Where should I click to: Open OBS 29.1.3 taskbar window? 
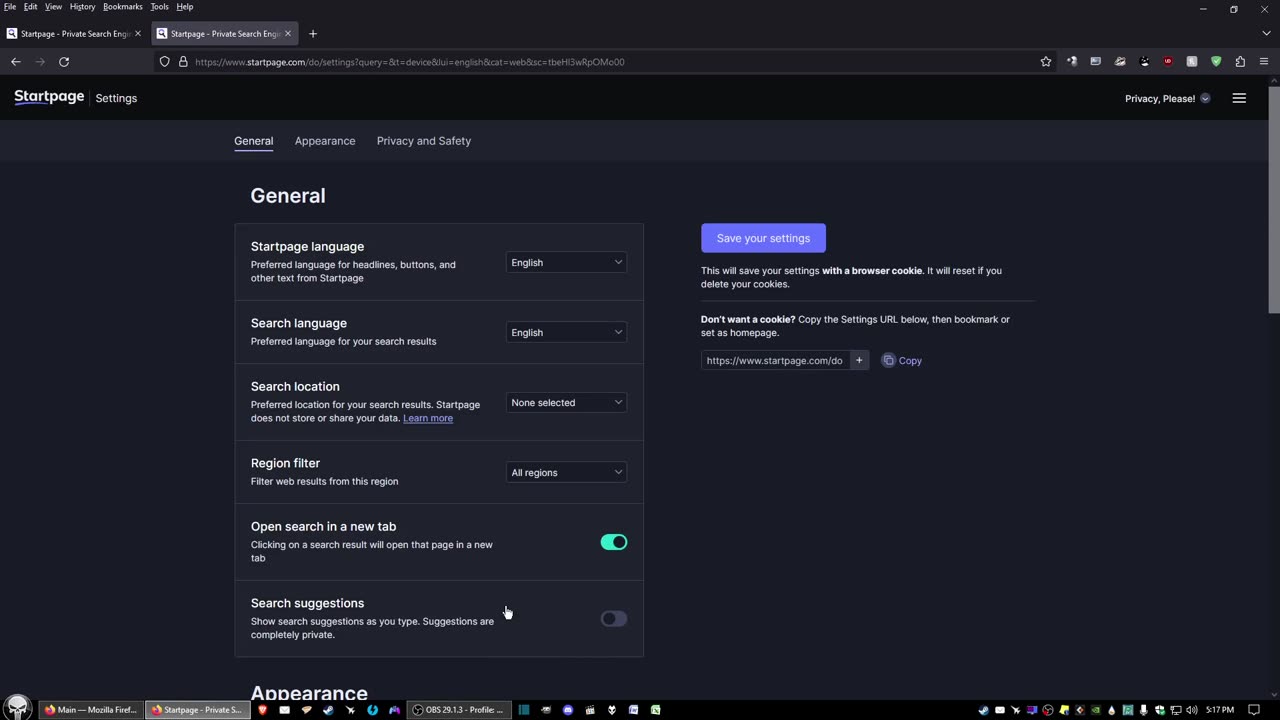coord(461,710)
